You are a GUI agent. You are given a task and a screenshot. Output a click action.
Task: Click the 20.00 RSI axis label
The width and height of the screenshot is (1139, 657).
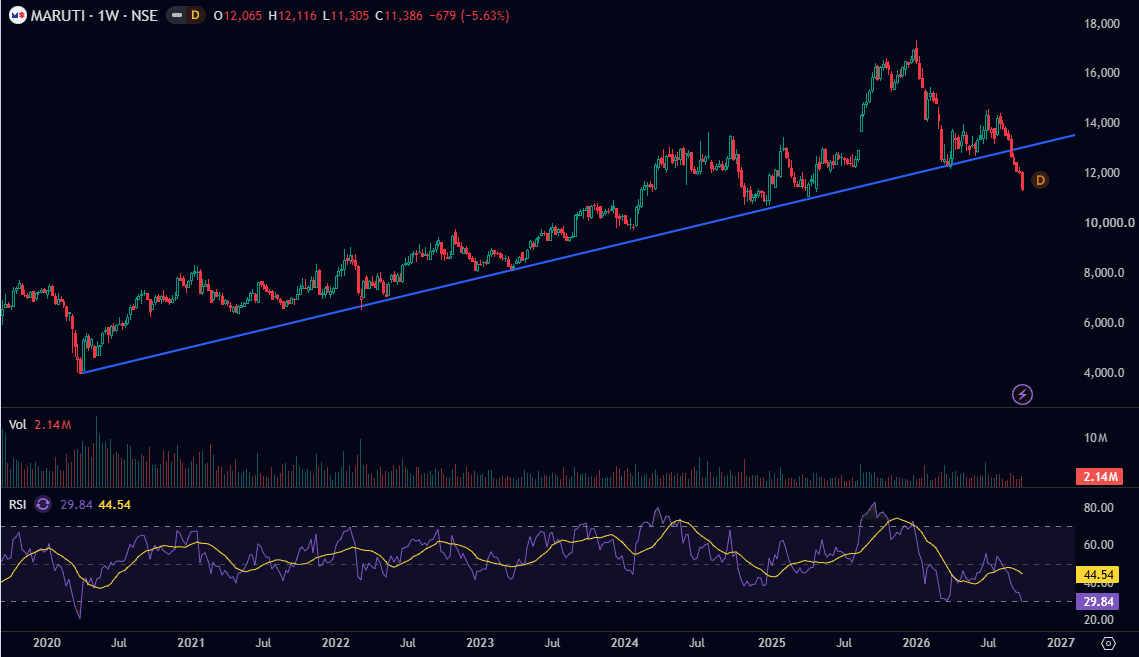1098,620
